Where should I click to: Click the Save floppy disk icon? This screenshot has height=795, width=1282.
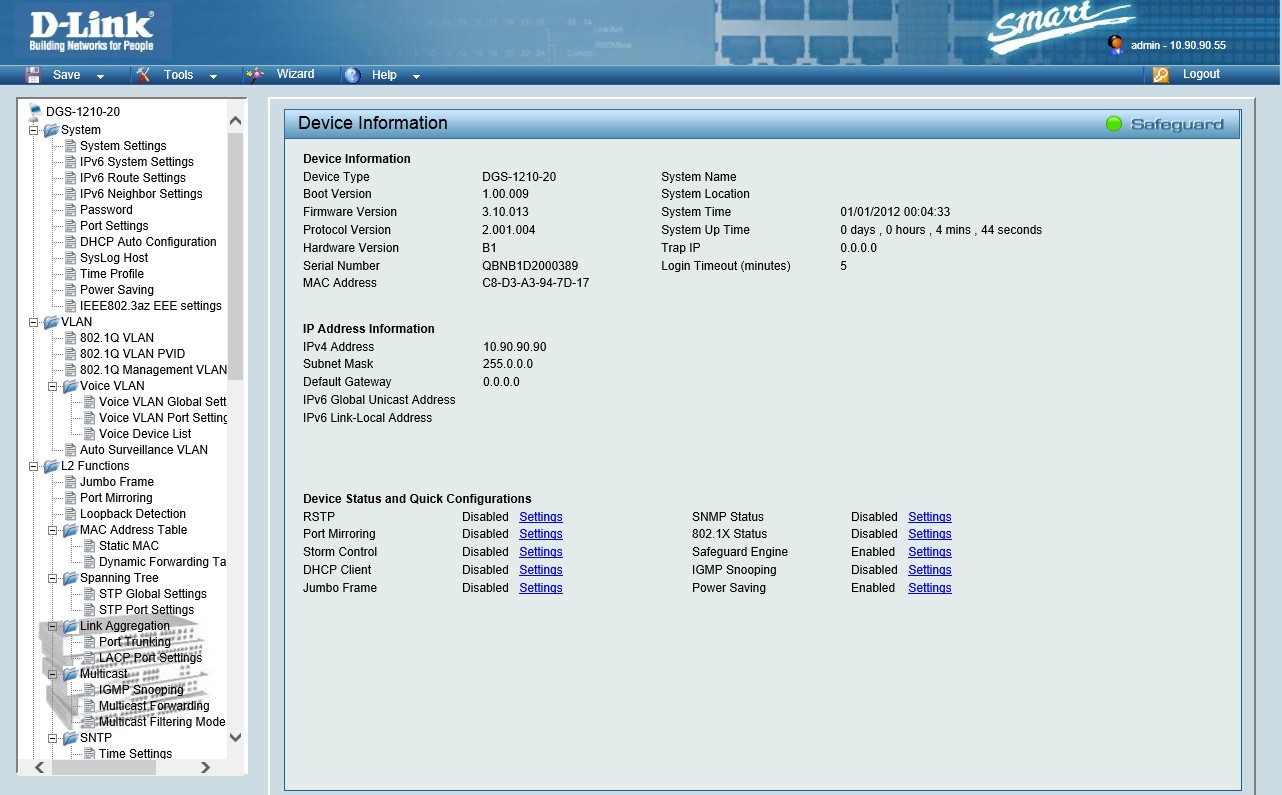33,75
